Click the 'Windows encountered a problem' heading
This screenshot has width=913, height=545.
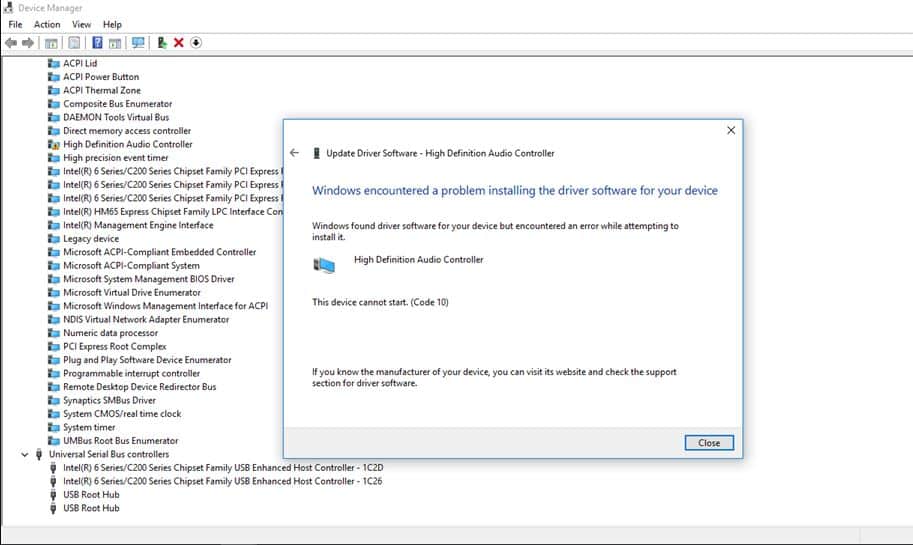(x=515, y=190)
